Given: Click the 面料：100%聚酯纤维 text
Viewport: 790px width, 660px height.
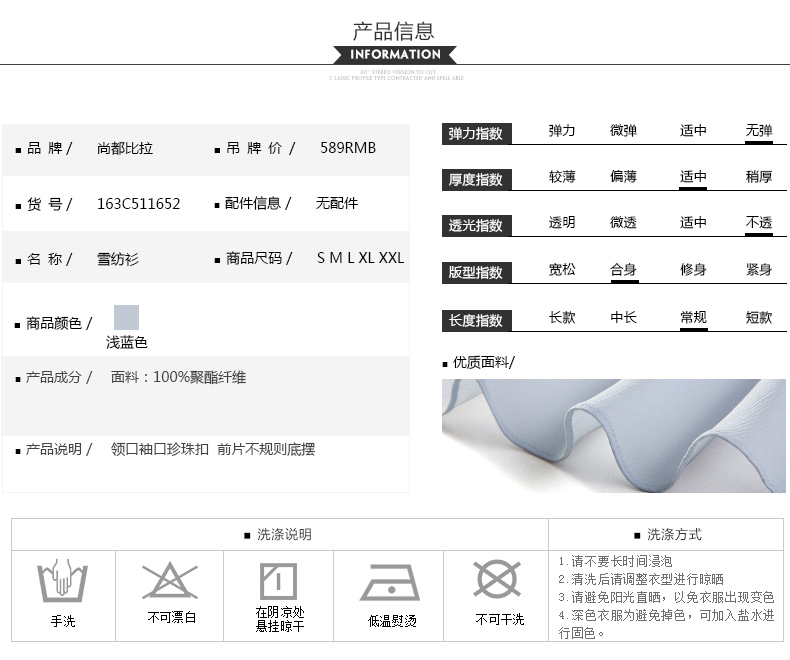Looking at the screenshot, I should click(x=178, y=377).
